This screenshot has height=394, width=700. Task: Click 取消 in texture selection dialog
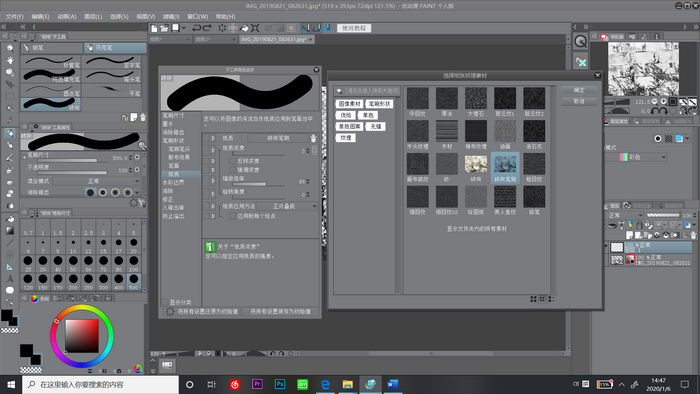point(579,101)
